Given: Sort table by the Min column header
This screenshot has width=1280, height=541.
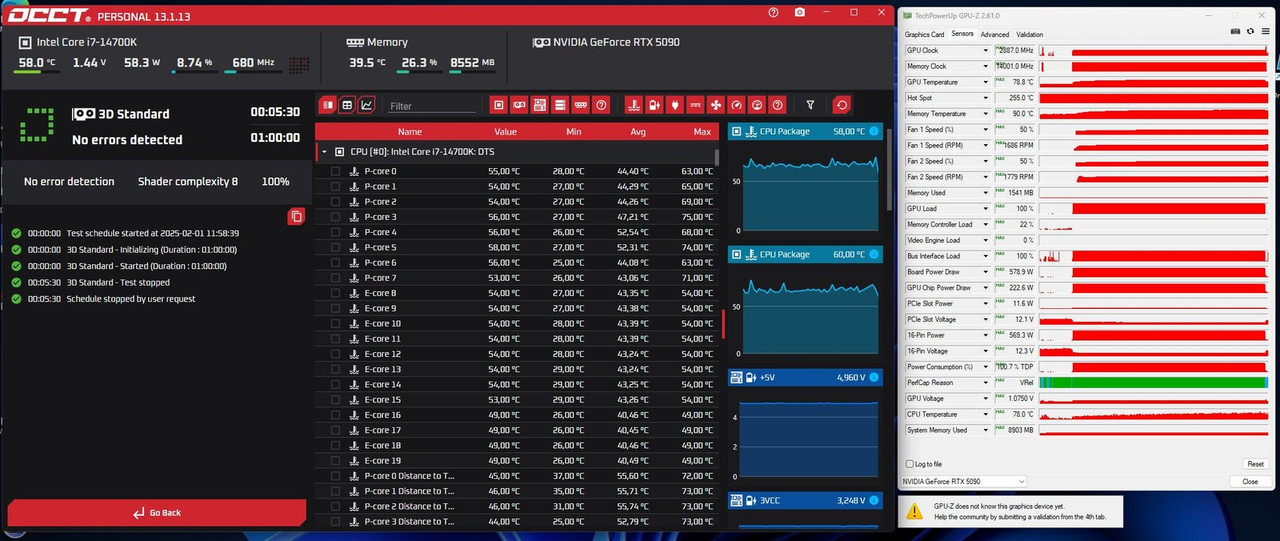Looking at the screenshot, I should (573, 131).
